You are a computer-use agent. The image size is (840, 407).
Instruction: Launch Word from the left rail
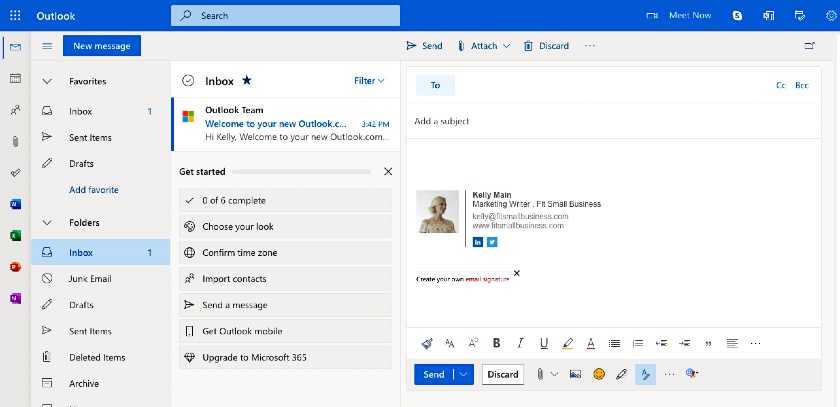click(x=16, y=204)
